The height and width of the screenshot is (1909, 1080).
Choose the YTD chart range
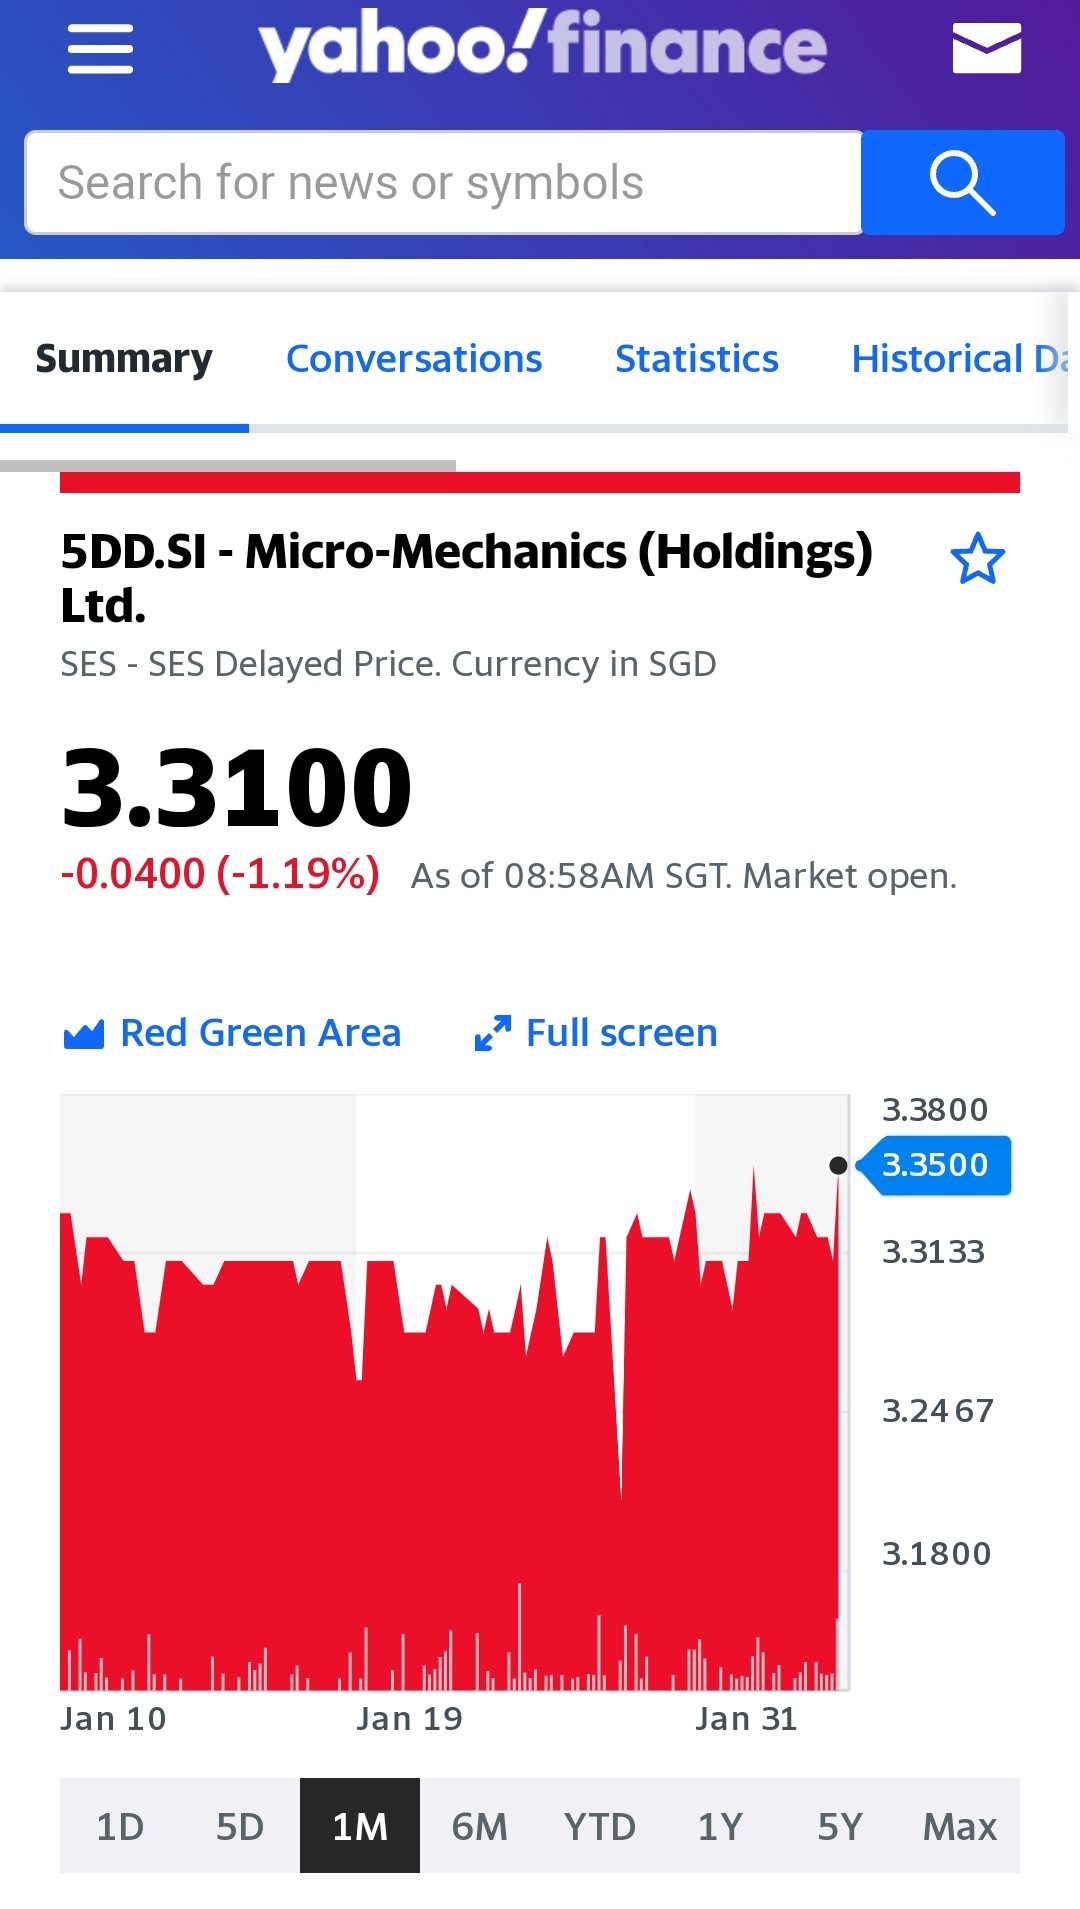(600, 1826)
